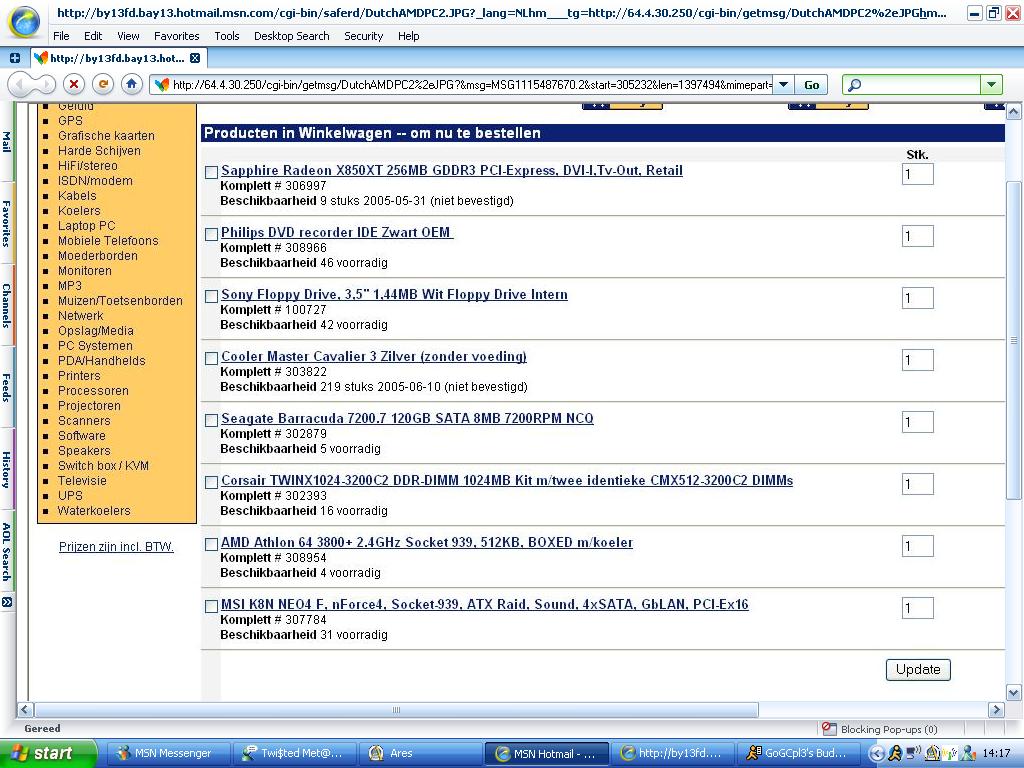The width and height of the screenshot is (1024, 768).
Task: Go back with the Back arrow
Action: point(20,84)
